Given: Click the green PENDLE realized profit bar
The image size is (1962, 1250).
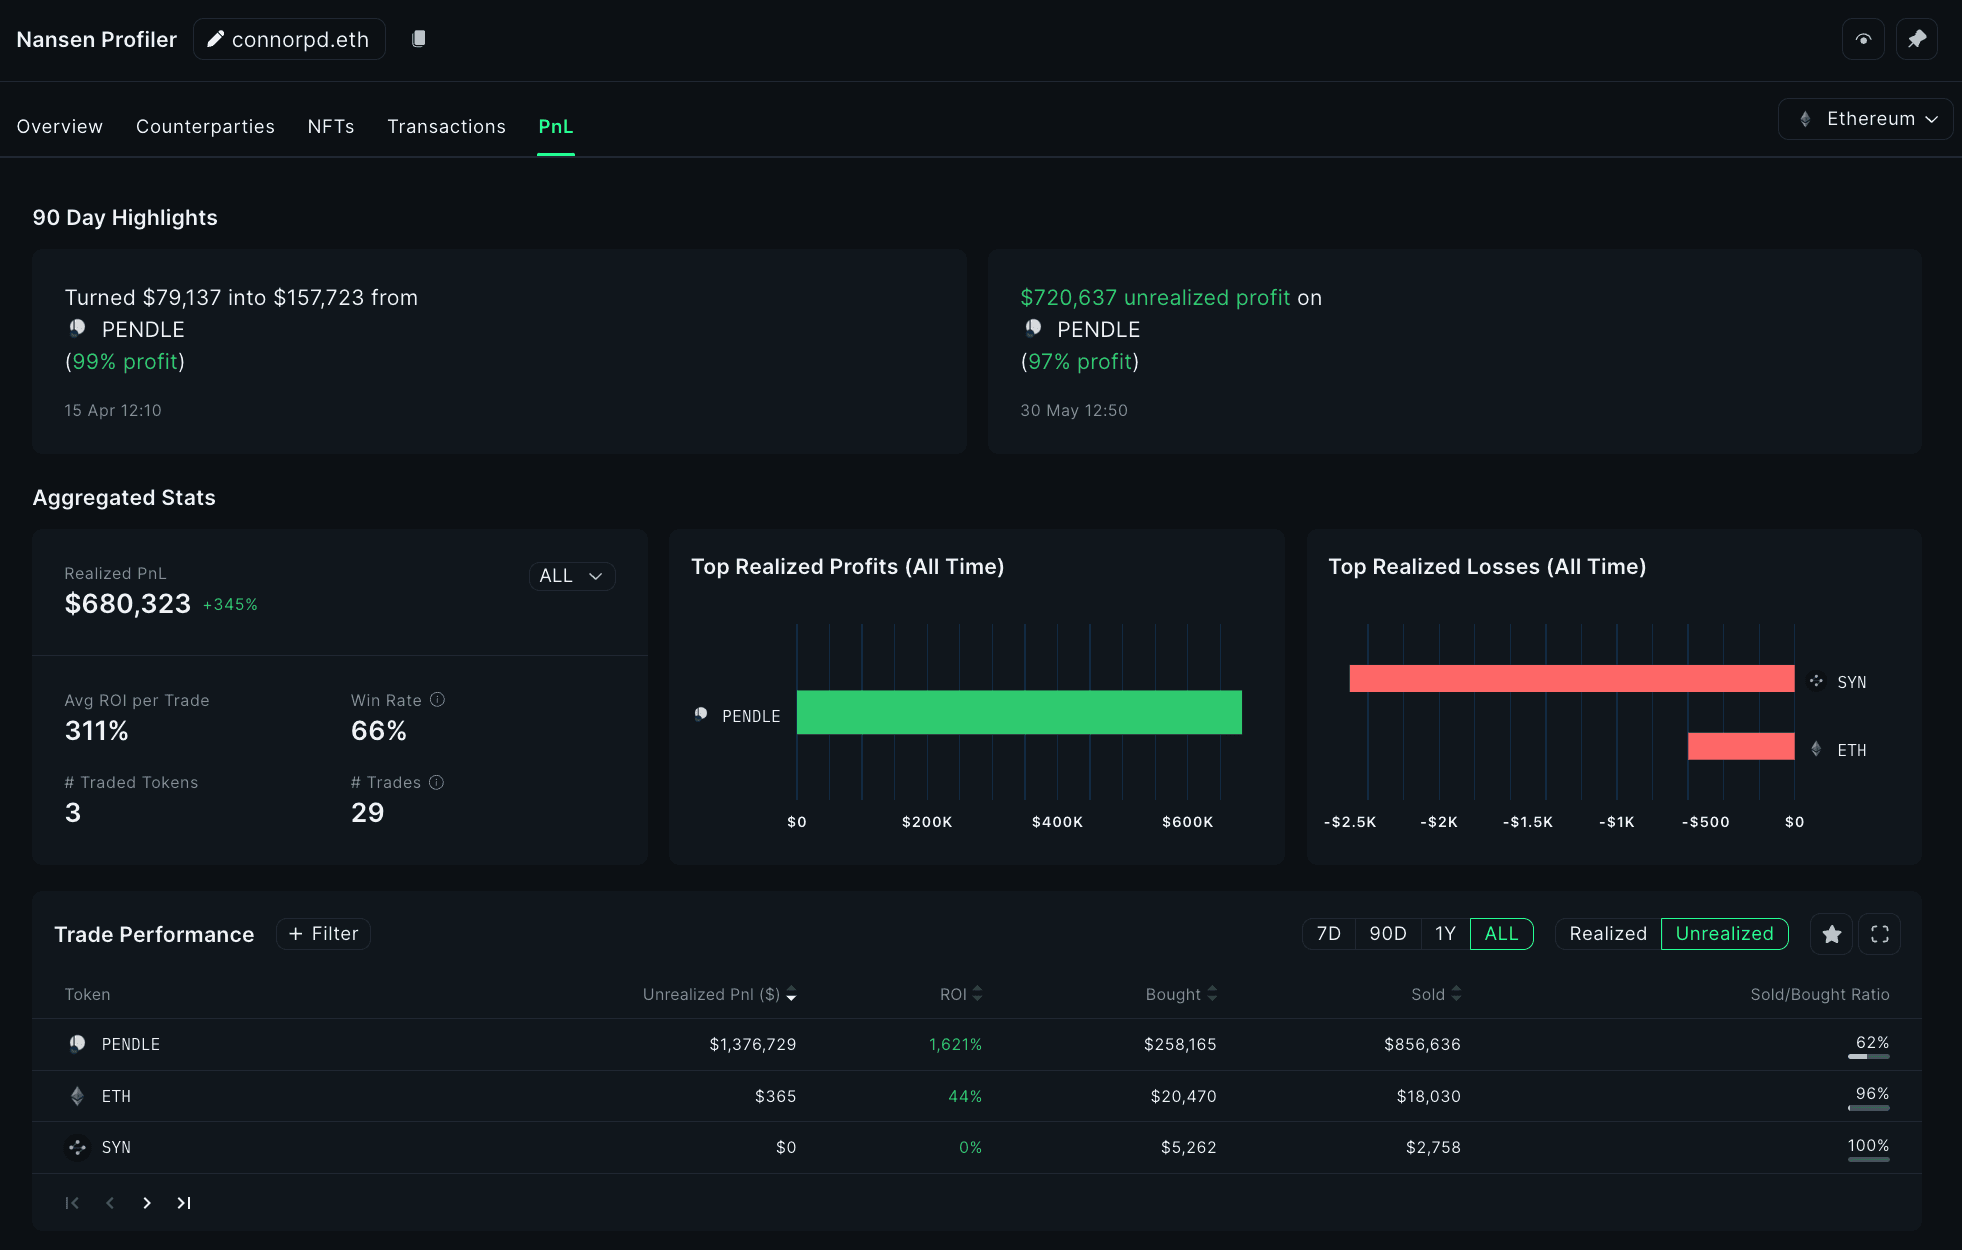Looking at the screenshot, I should (x=1018, y=712).
